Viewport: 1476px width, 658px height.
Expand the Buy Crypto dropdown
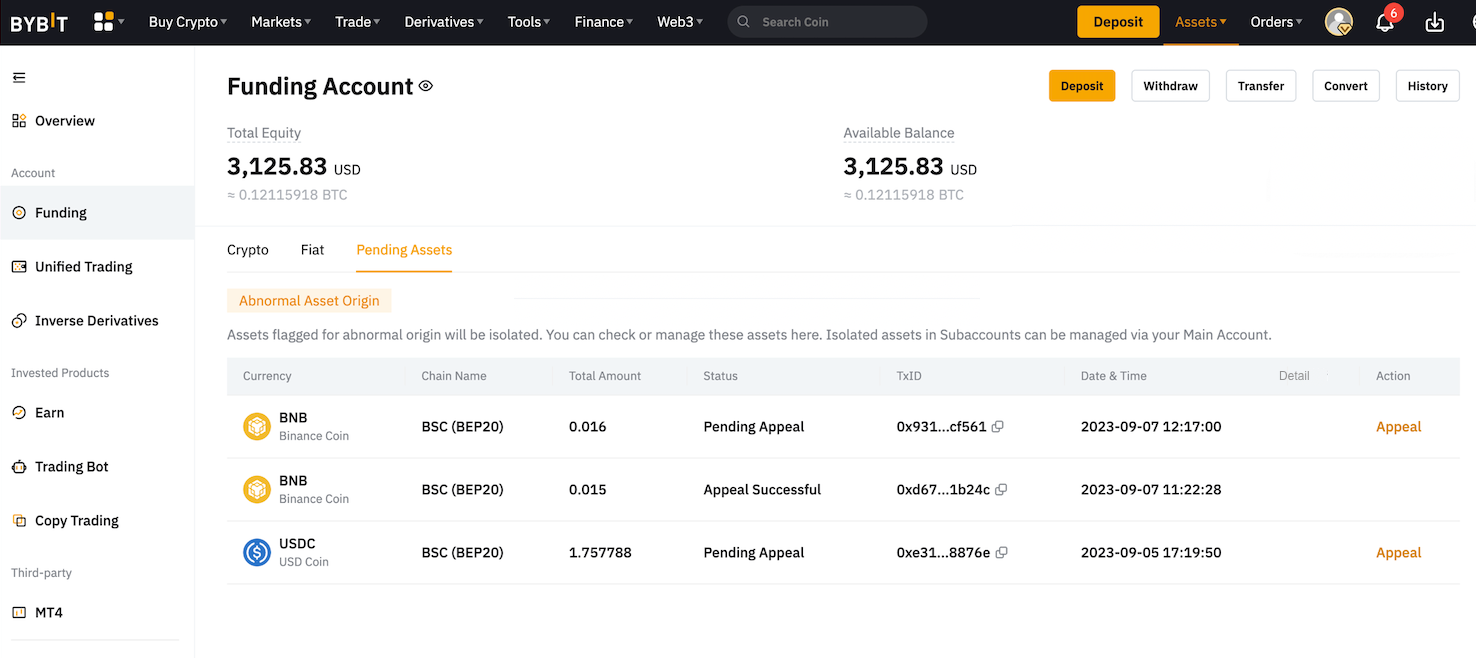(x=187, y=22)
